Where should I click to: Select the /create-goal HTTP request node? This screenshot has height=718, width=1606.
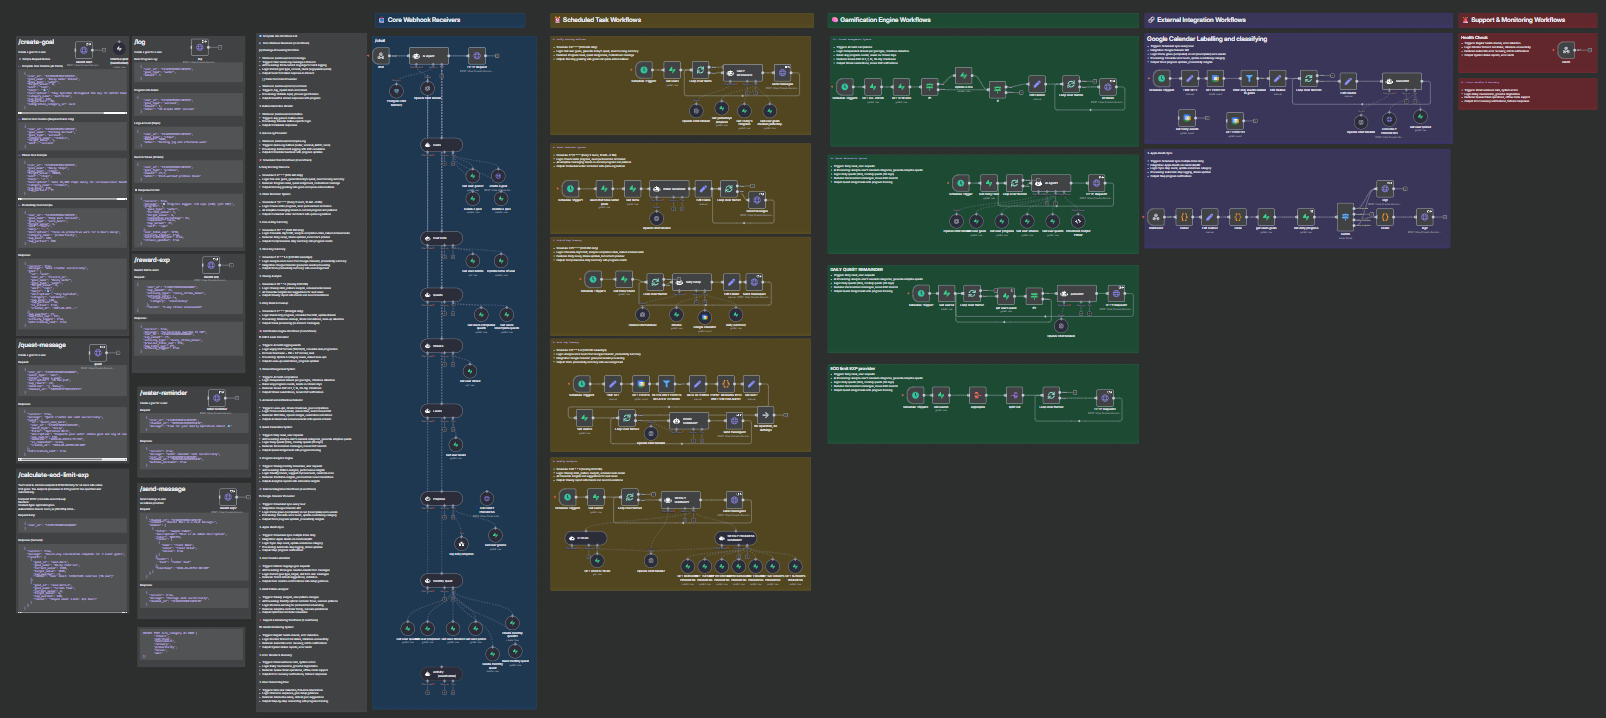point(85,50)
